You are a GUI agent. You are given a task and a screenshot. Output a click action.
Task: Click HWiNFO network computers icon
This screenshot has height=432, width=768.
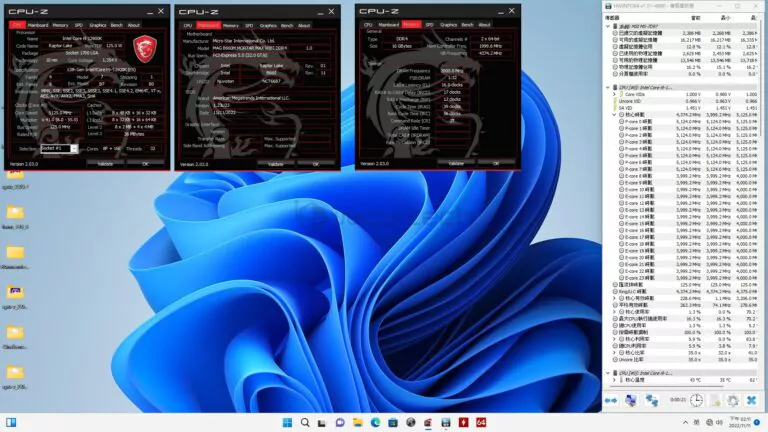633,400
